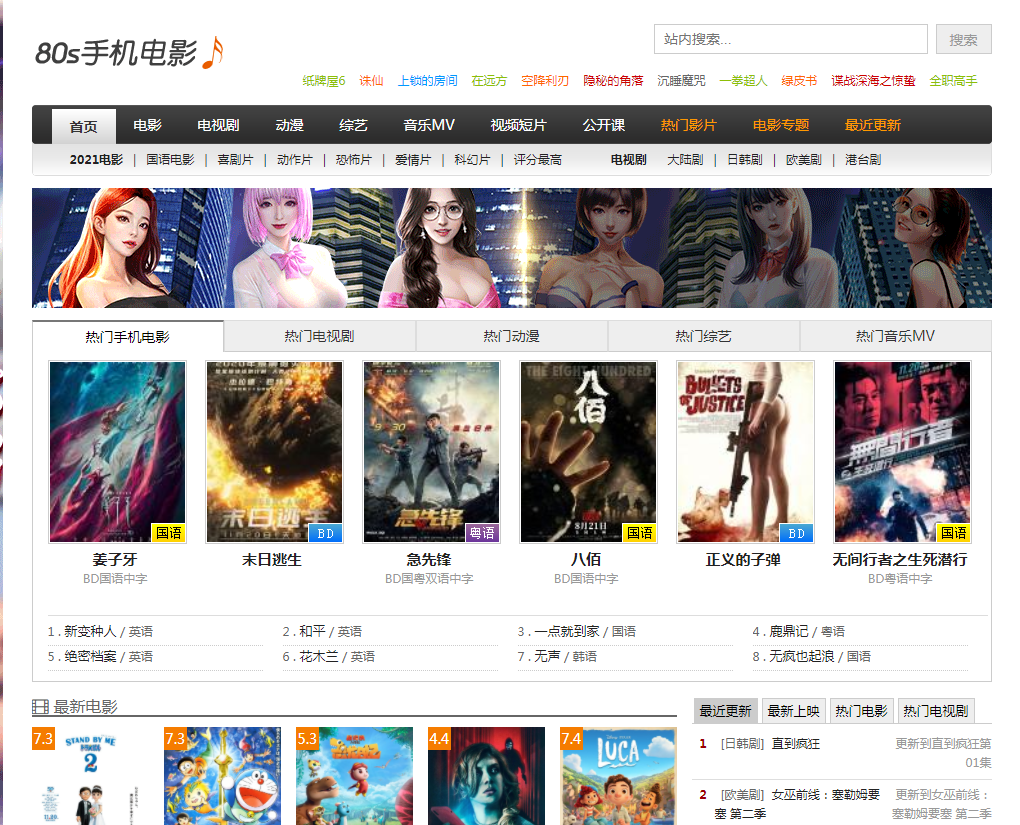Click the 80s手机电影 site logo
The width and height of the screenshot is (1020, 825).
tap(129, 53)
